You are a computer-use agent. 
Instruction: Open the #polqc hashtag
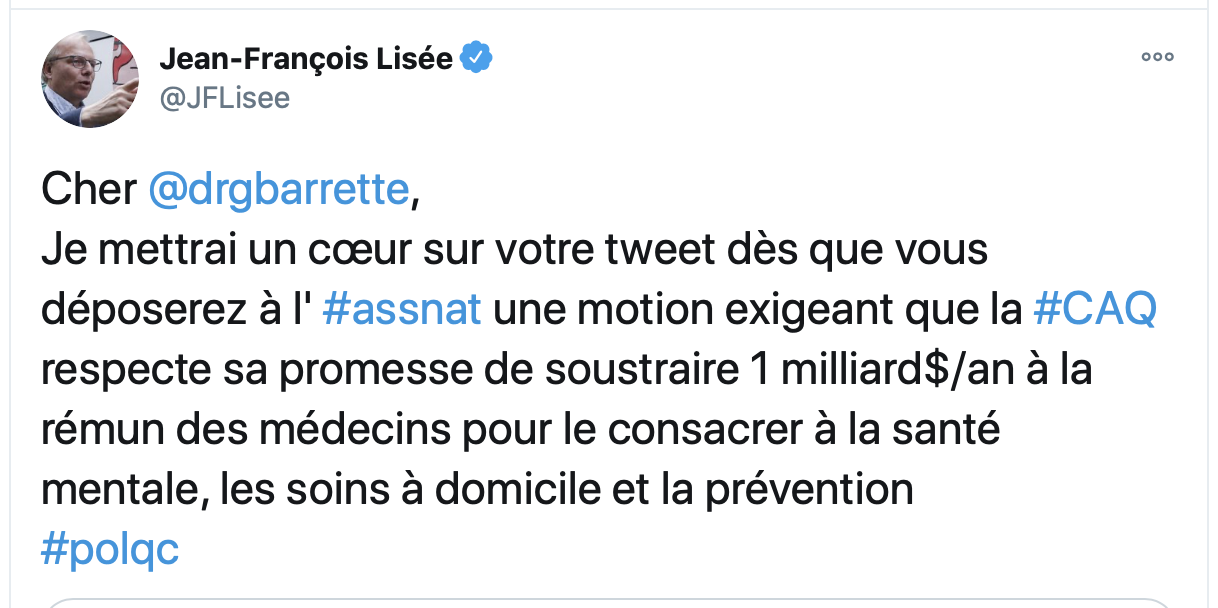click(110, 551)
